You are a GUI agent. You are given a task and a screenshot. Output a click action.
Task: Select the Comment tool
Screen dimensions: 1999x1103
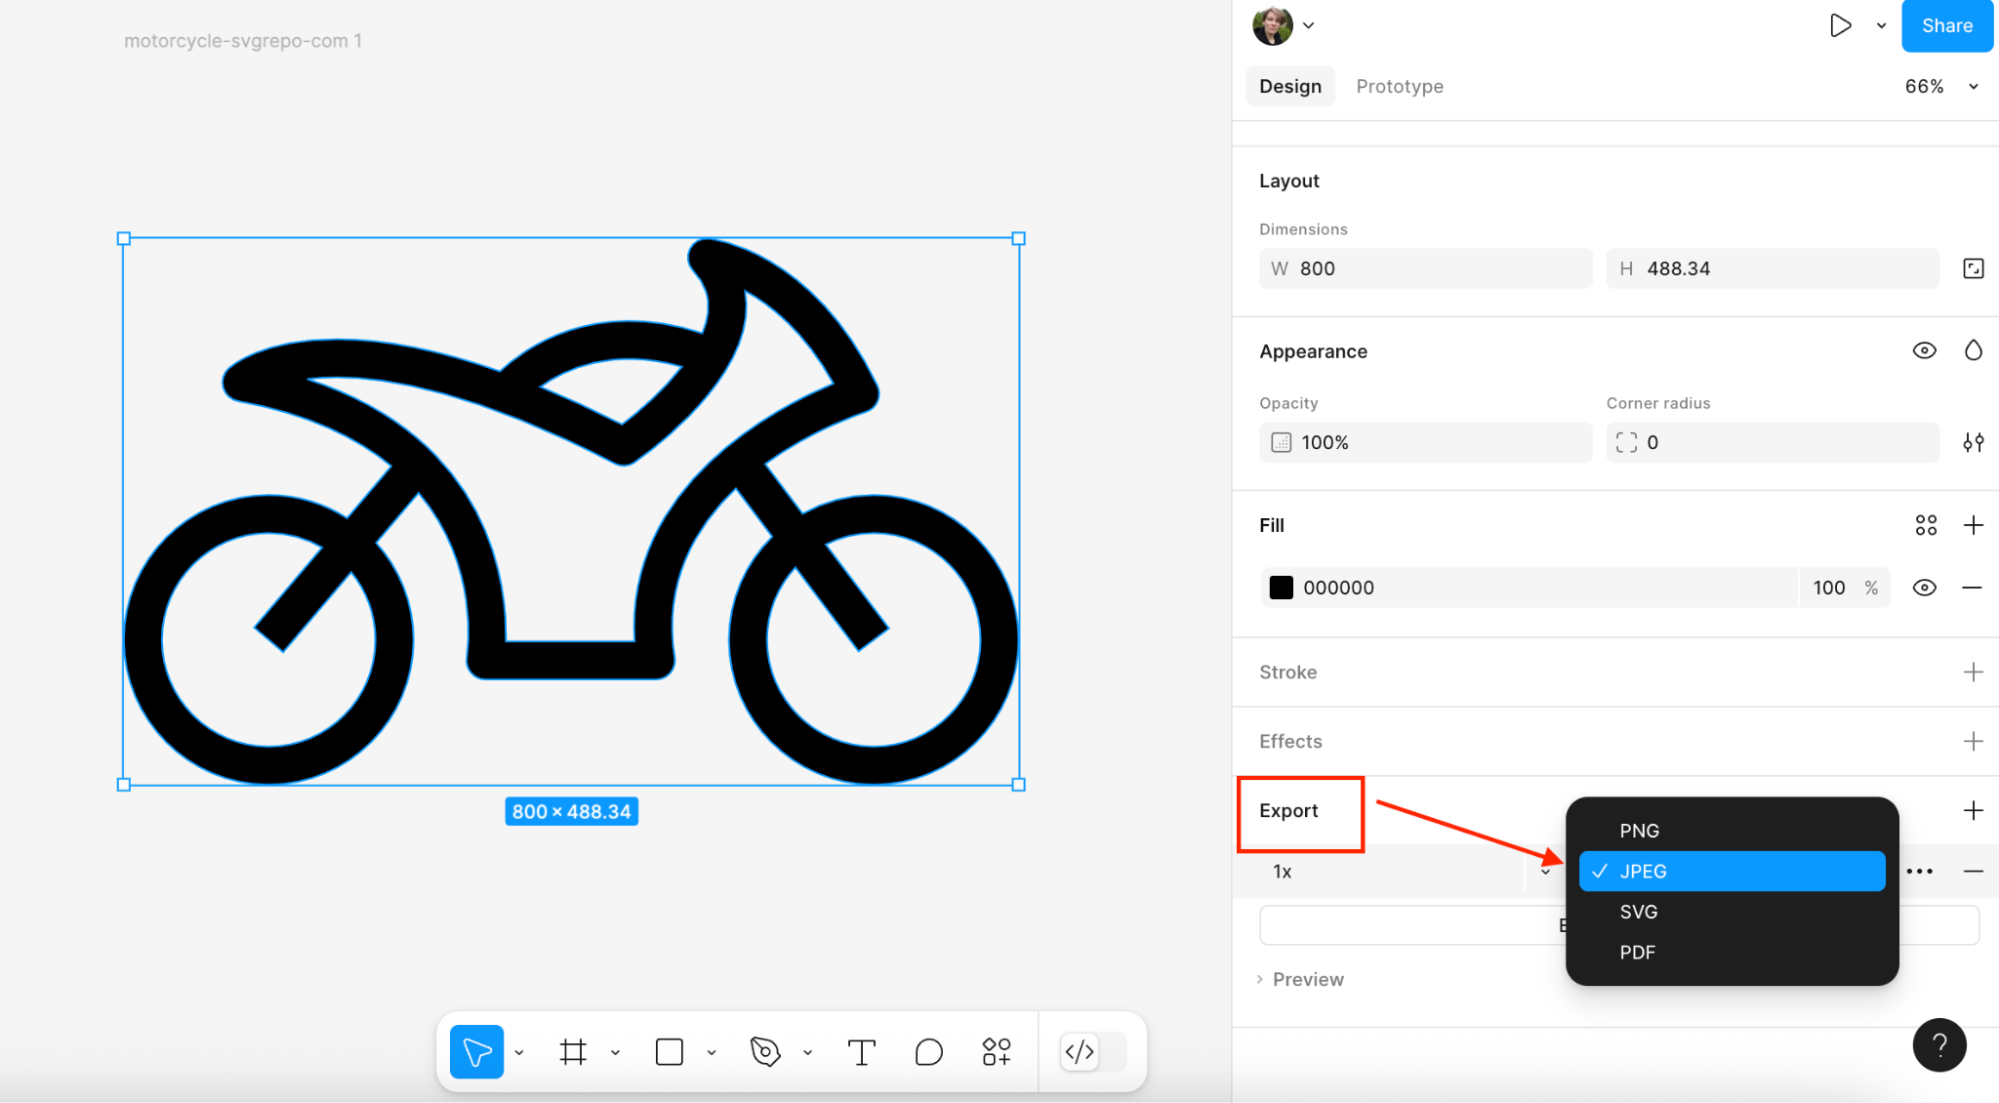pyautogui.click(x=928, y=1051)
